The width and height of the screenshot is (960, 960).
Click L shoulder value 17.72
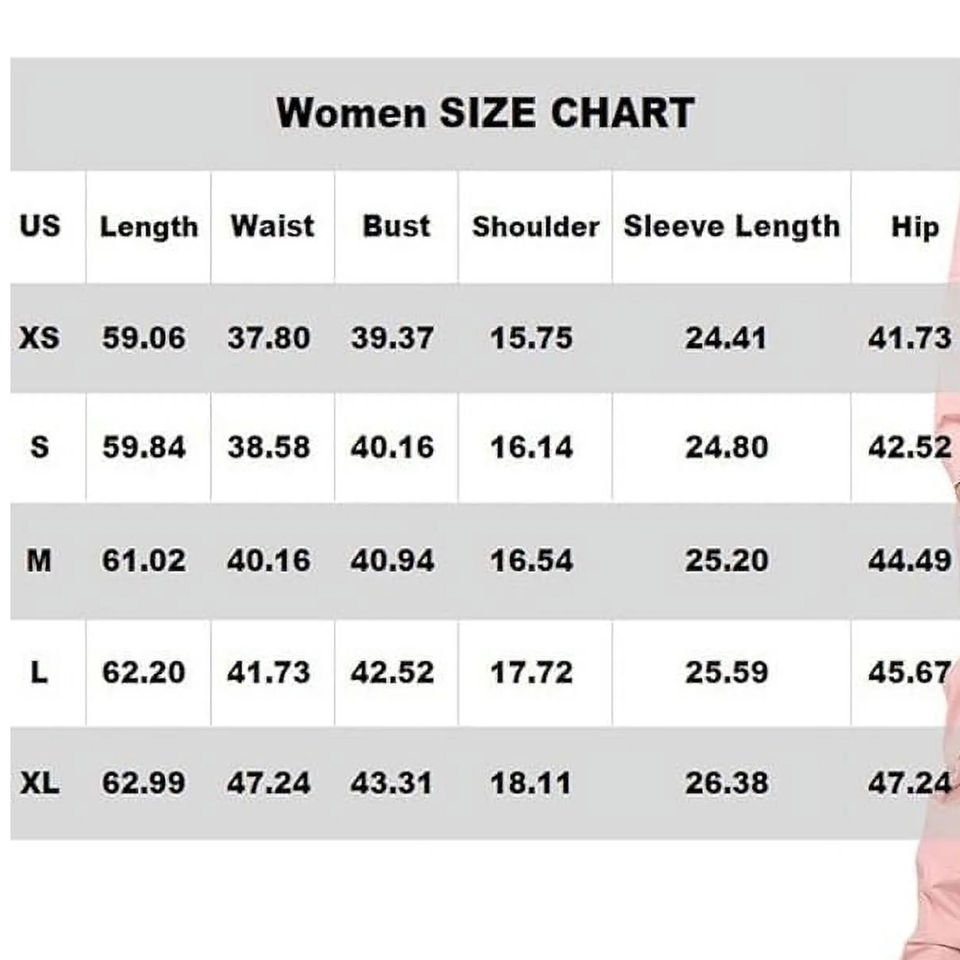pos(531,672)
